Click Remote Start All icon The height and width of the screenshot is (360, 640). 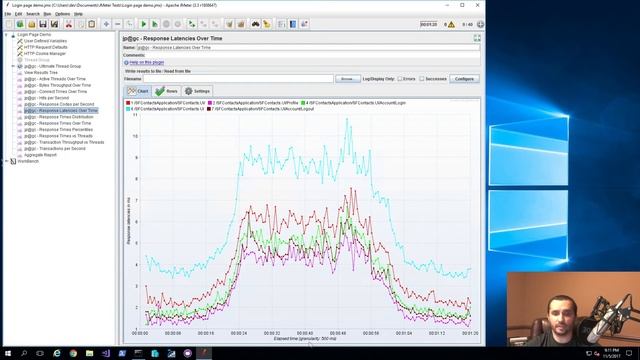tap(192, 24)
